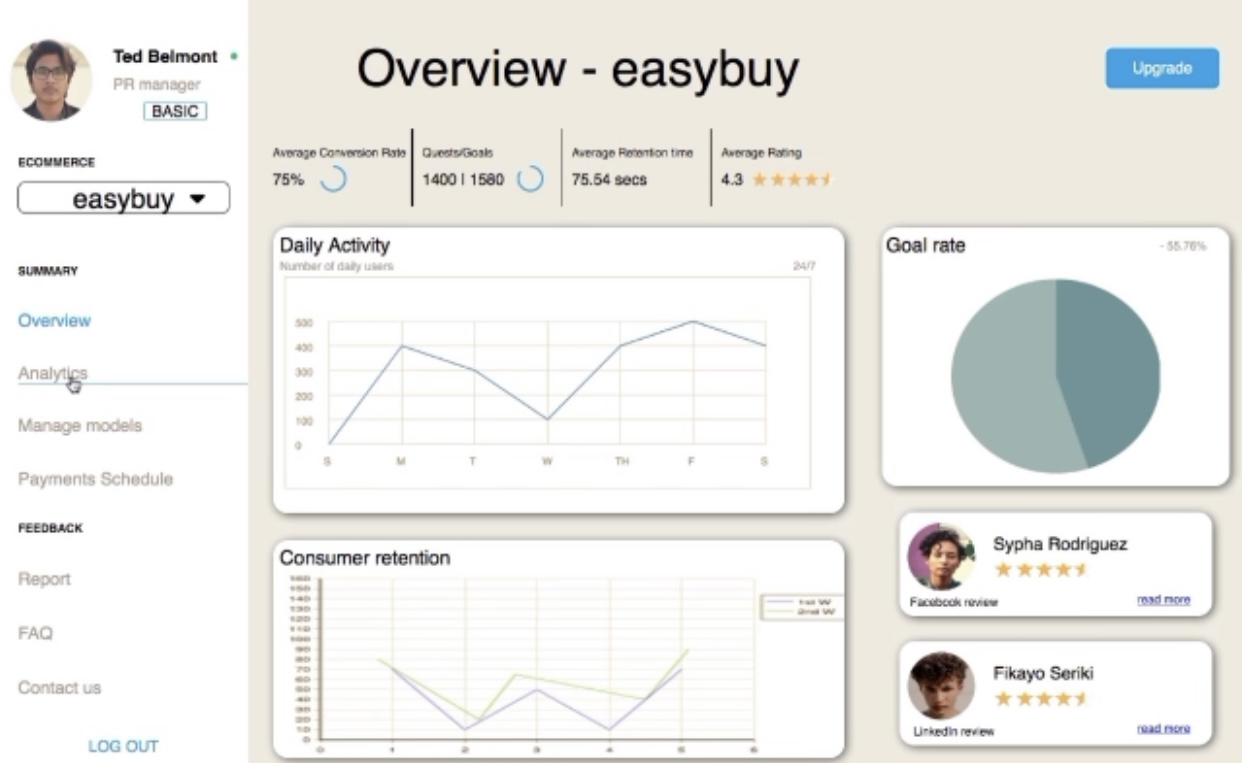
Task: Click Sypha Rodriguez's avatar
Action: (941, 556)
